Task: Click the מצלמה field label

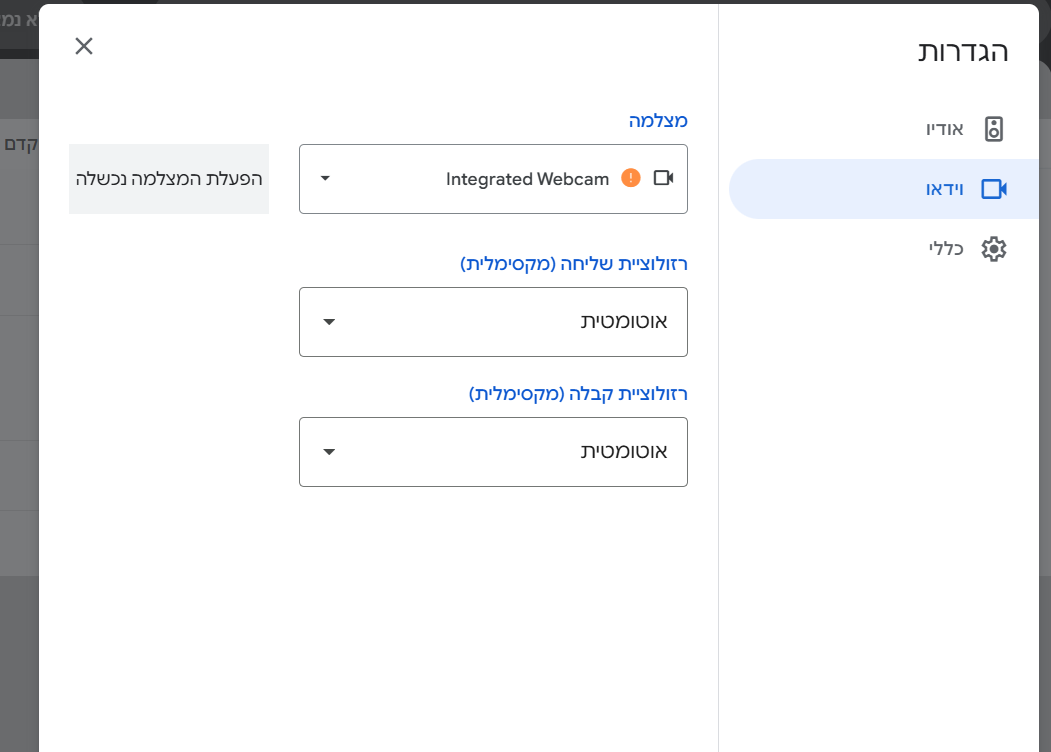Action: pyautogui.click(x=658, y=121)
